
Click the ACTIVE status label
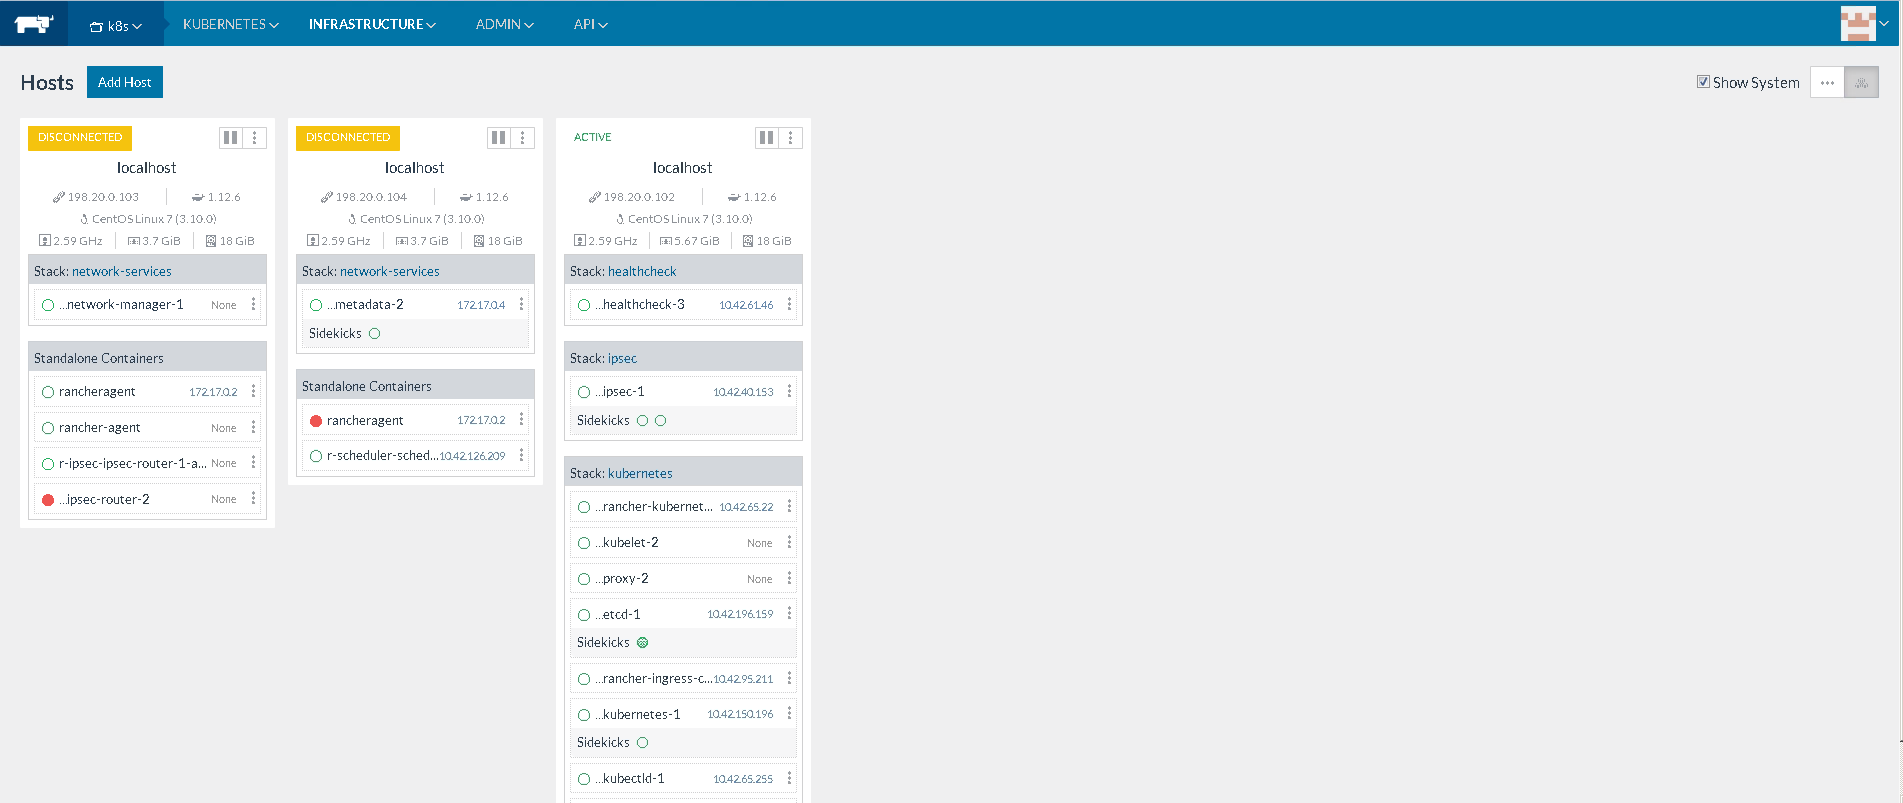tap(593, 138)
